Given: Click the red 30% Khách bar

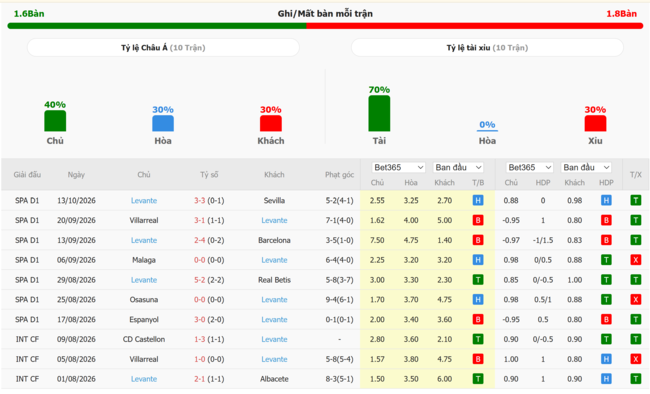Looking at the screenshot, I should 271,123.
